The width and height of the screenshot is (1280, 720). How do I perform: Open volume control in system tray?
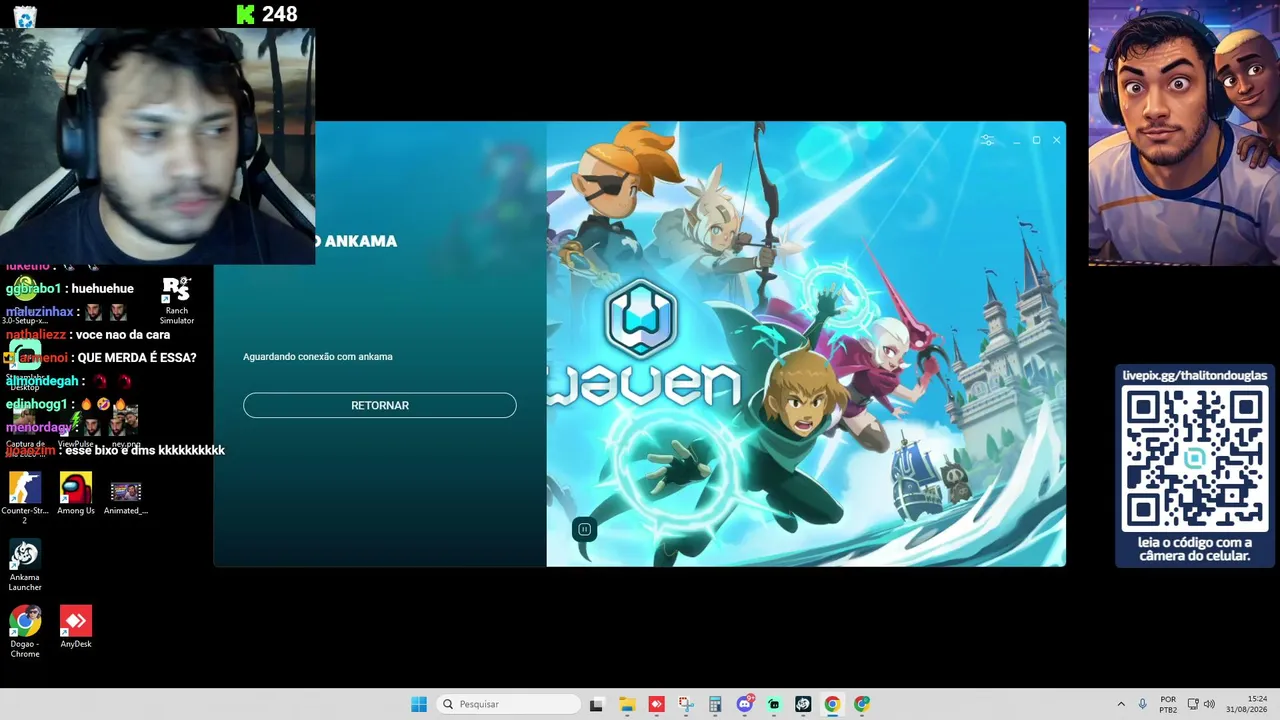[1209, 704]
